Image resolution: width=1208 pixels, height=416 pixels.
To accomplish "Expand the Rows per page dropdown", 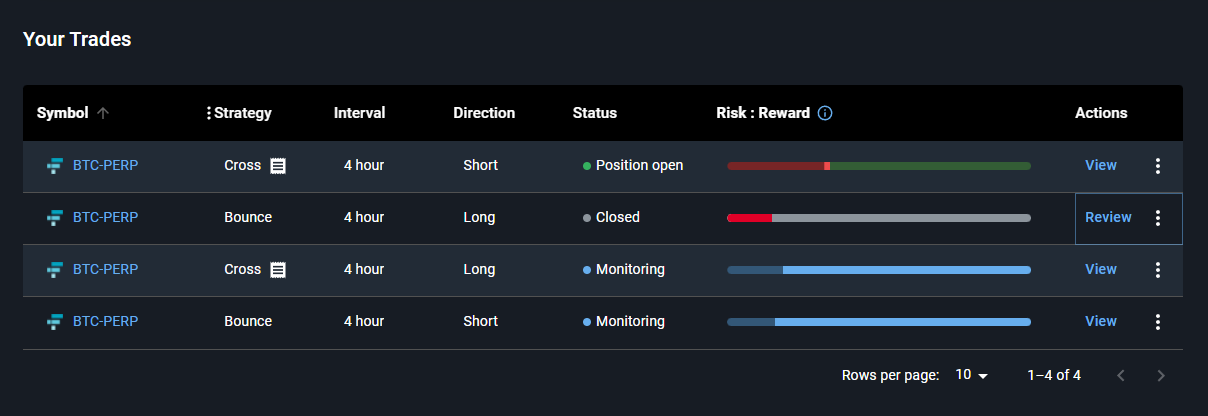I will pos(971,375).
